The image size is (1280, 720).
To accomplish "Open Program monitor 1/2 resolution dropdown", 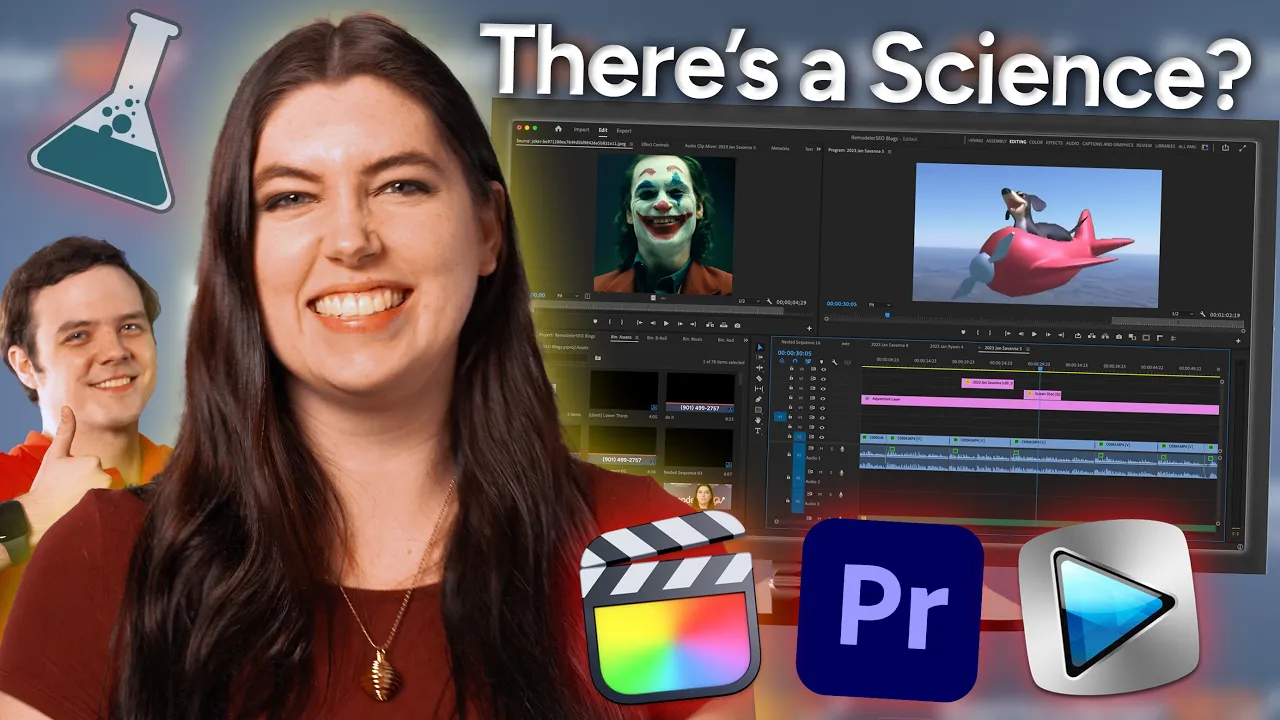I will [x=1182, y=313].
